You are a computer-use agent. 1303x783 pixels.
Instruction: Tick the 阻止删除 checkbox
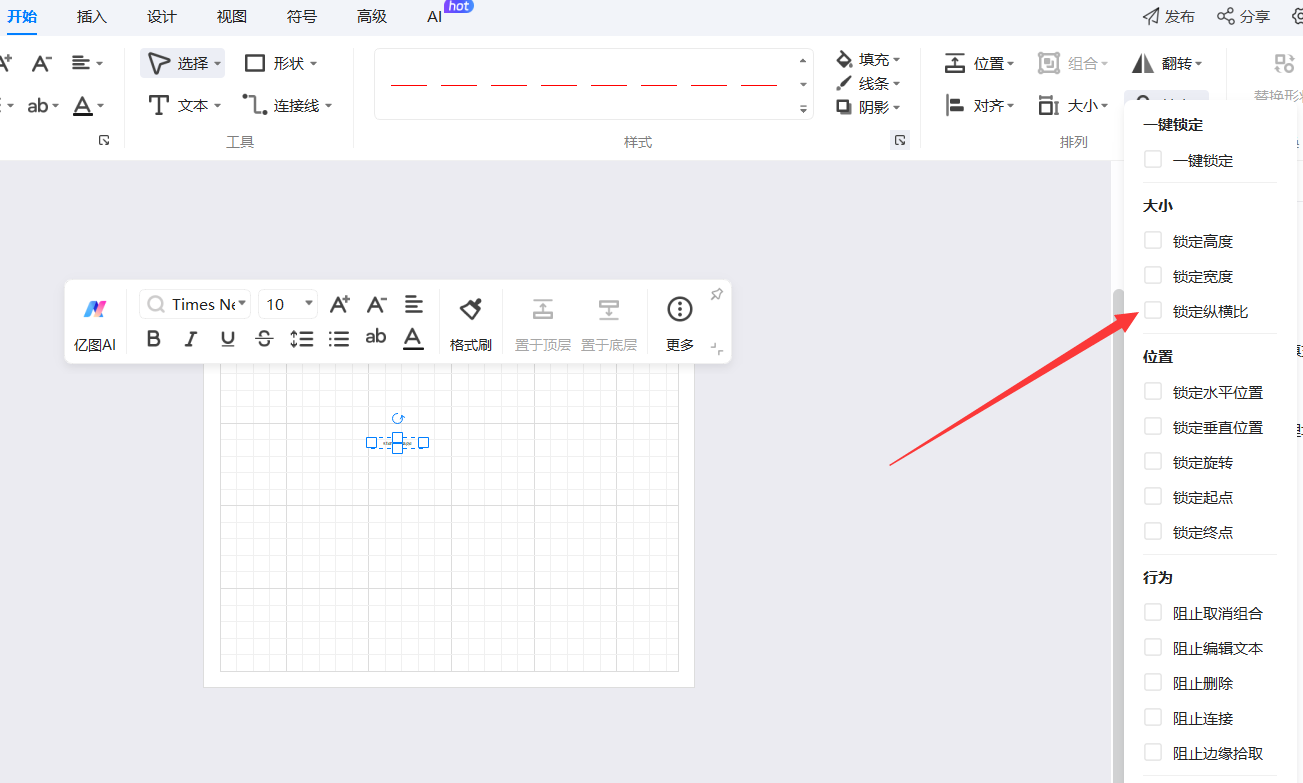pos(1153,683)
